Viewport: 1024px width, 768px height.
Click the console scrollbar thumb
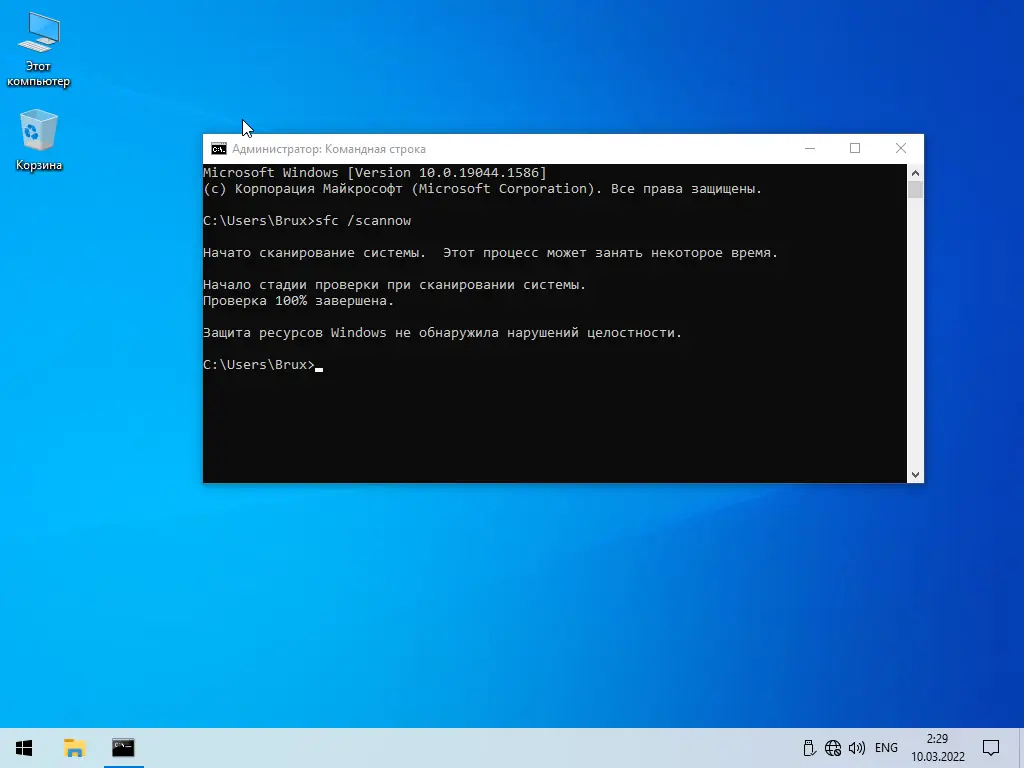915,190
